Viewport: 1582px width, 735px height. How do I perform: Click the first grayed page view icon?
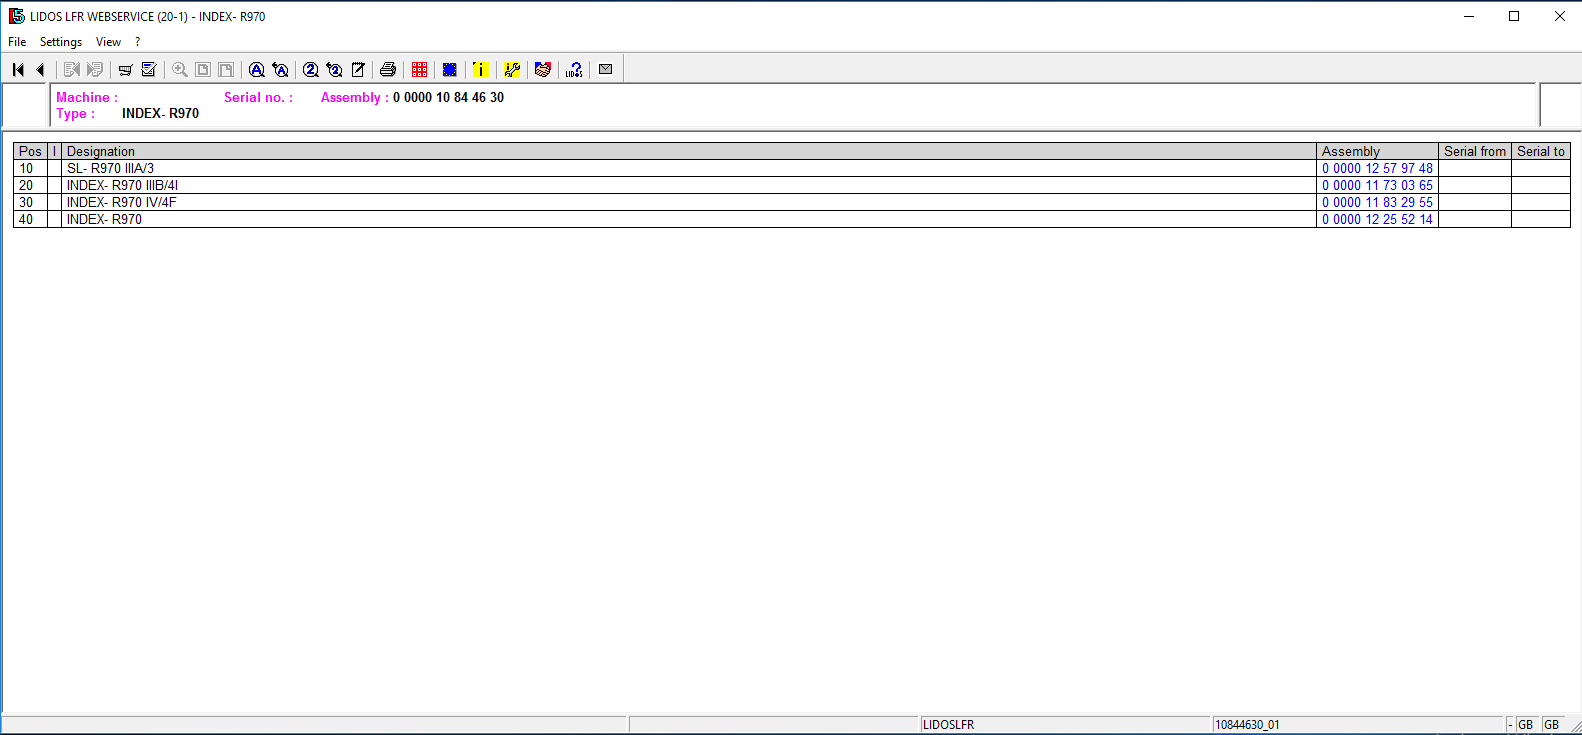[203, 70]
